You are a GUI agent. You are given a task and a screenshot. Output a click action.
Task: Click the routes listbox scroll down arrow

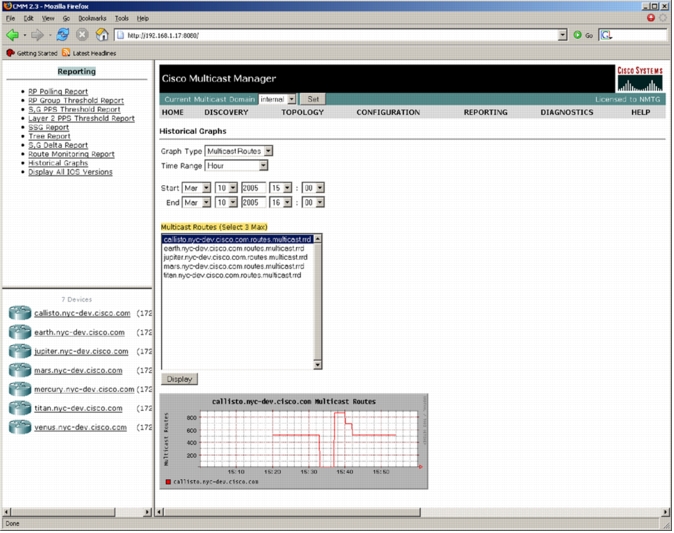coord(317,365)
